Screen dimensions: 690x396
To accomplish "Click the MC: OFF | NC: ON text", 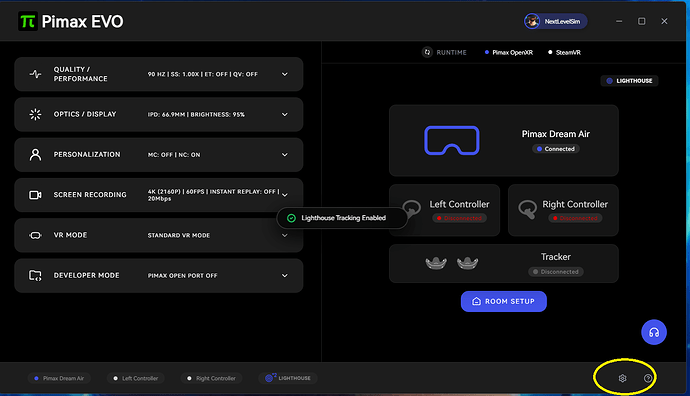I will pyautogui.click(x=174, y=155).
